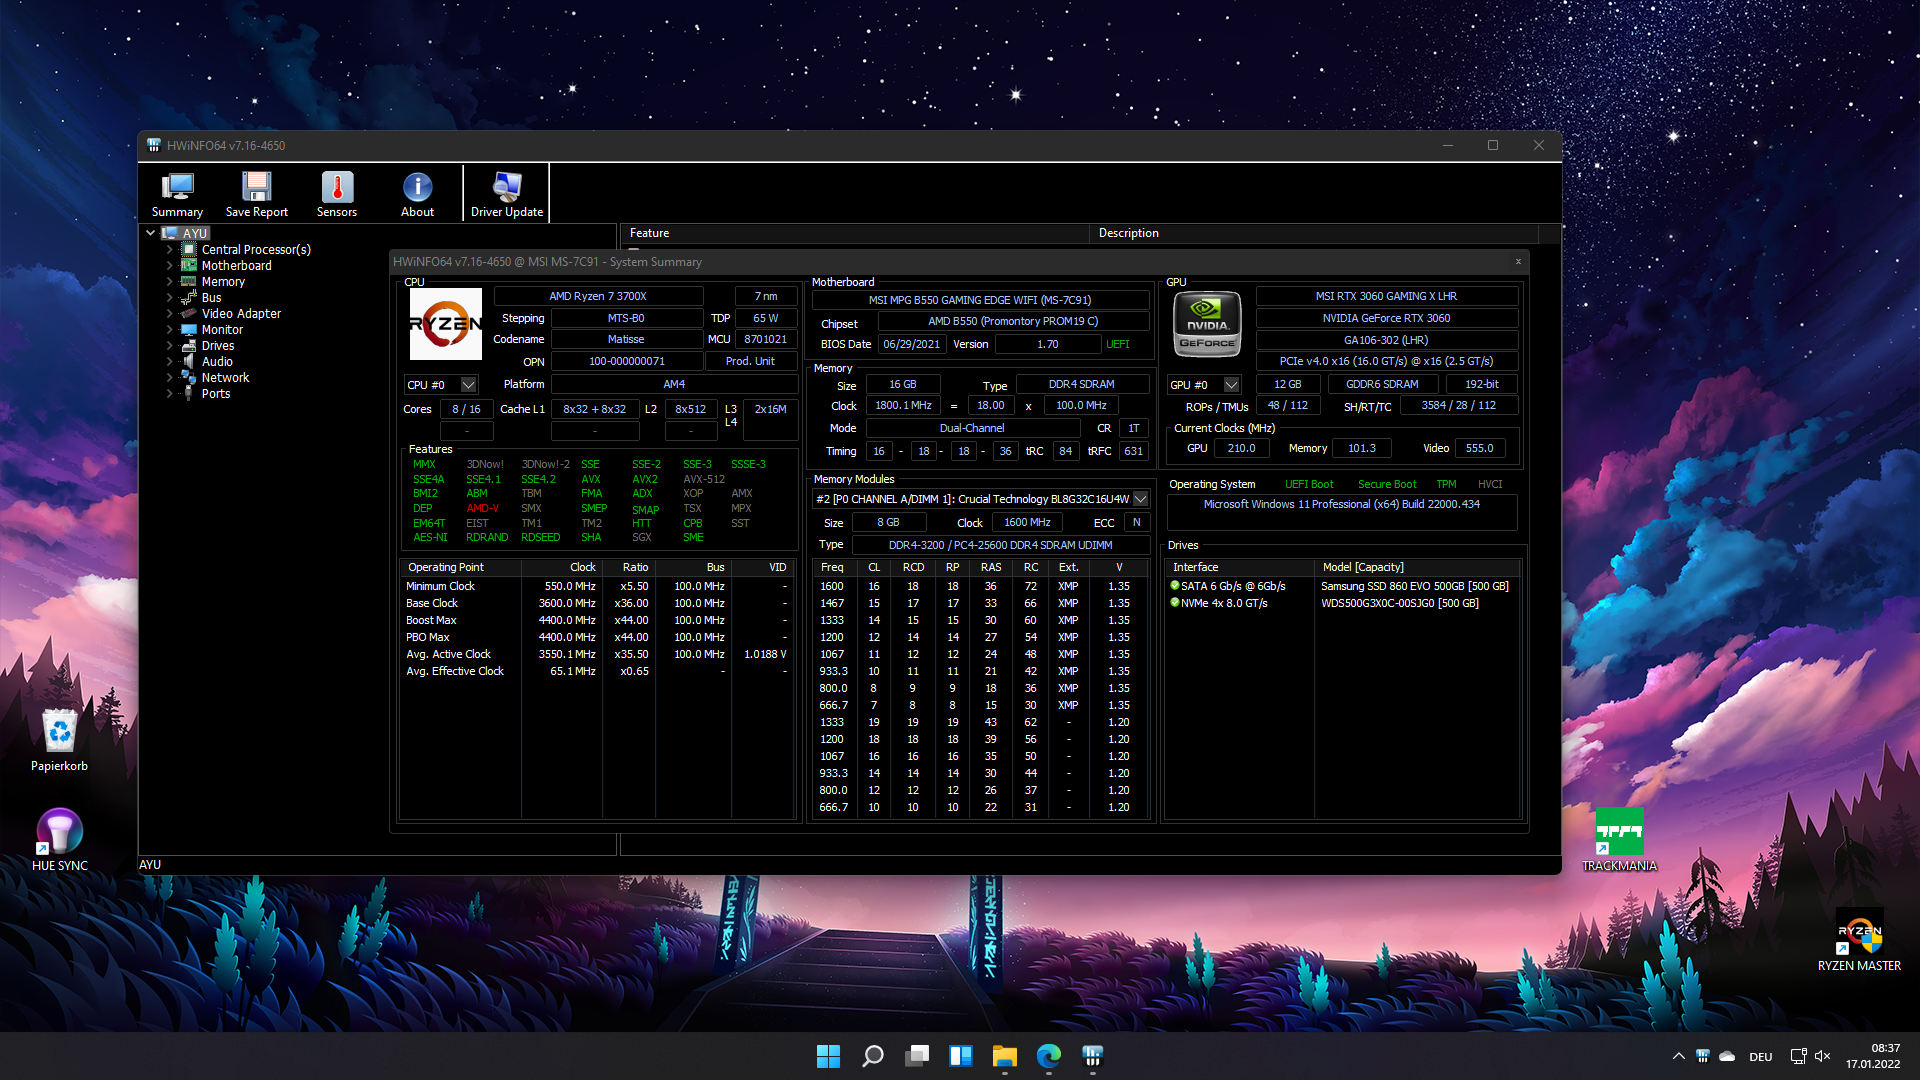The width and height of the screenshot is (1920, 1080).
Task: Expand the memory module selection dropdown
Action: [1140, 499]
